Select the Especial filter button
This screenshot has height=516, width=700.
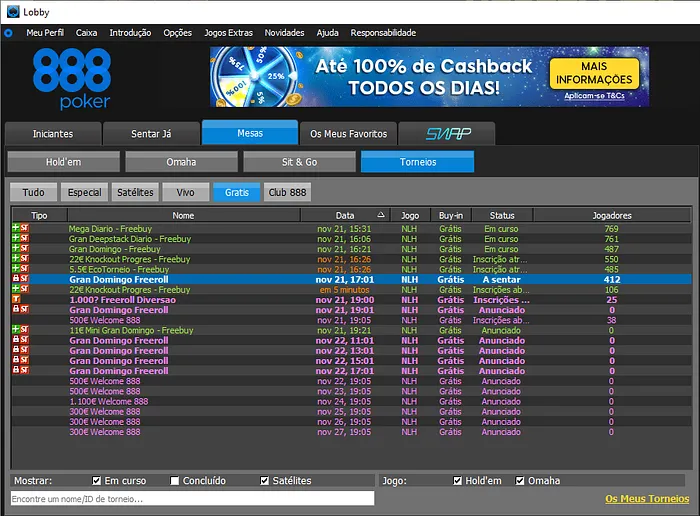84,192
